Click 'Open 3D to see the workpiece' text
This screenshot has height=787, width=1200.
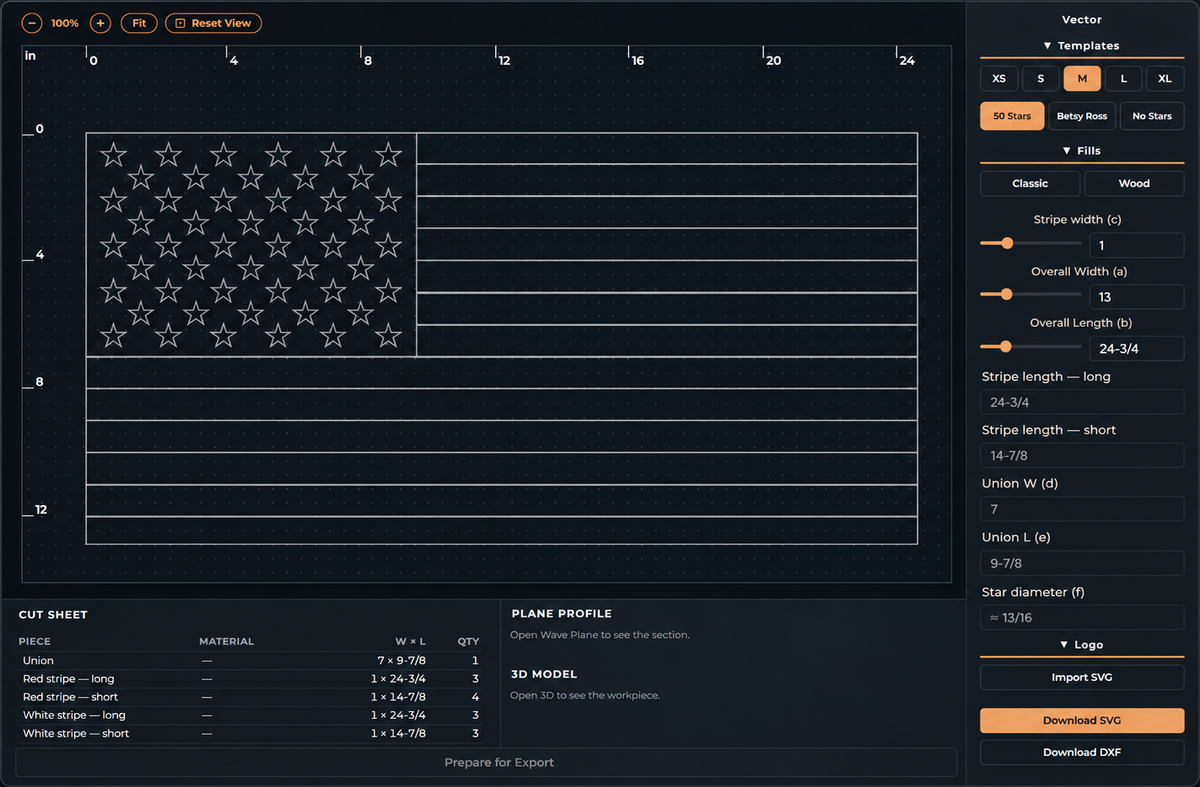[585, 695]
